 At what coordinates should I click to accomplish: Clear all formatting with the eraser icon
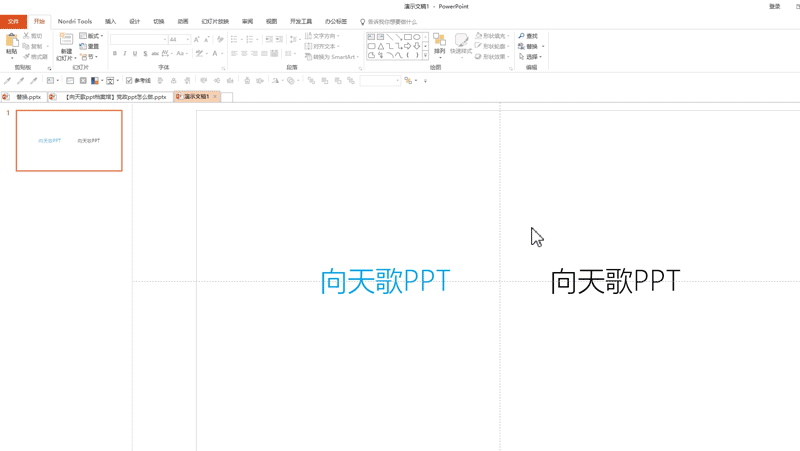coord(220,39)
